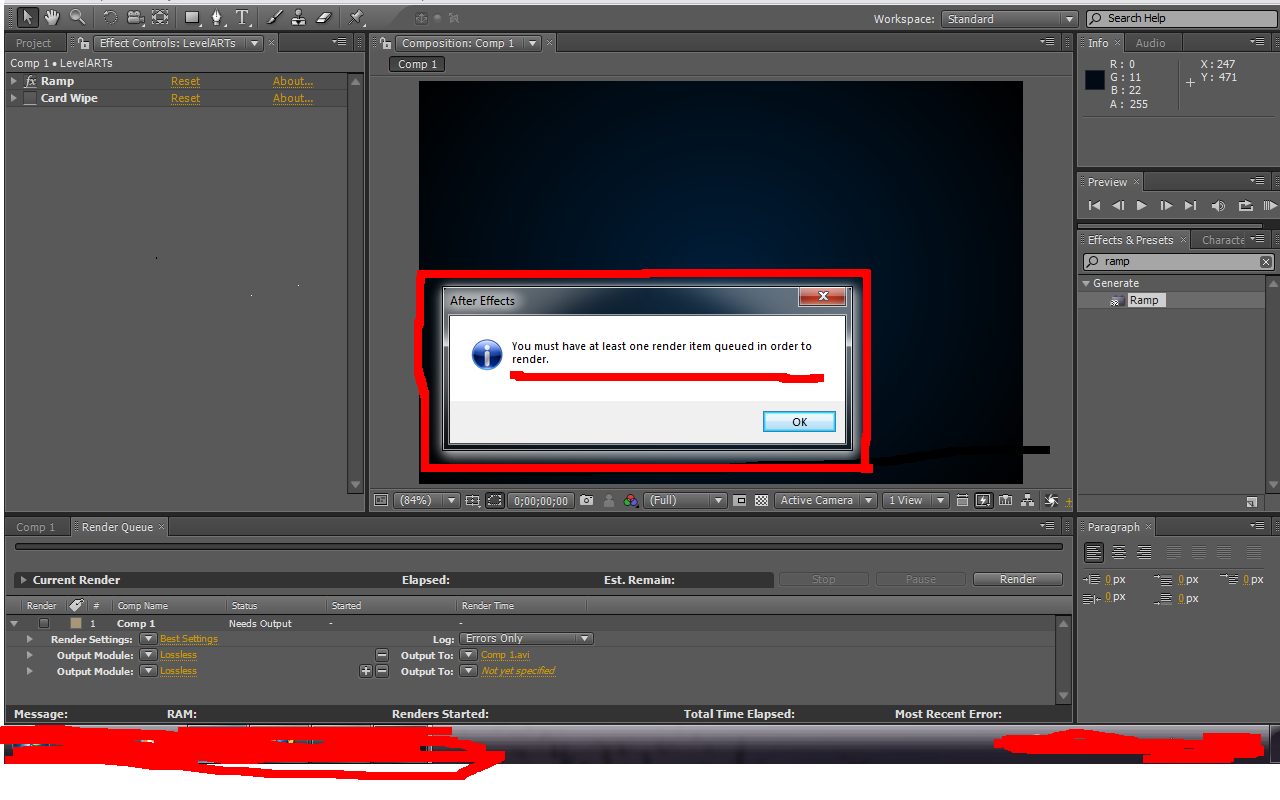Click the effects search field containing ramp
This screenshot has height=800, width=1280.
[1179, 262]
